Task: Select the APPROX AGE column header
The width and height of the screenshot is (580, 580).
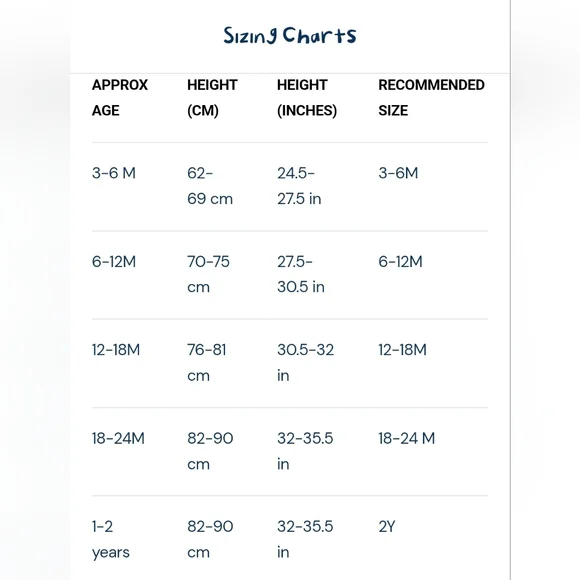Action: (120, 98)
